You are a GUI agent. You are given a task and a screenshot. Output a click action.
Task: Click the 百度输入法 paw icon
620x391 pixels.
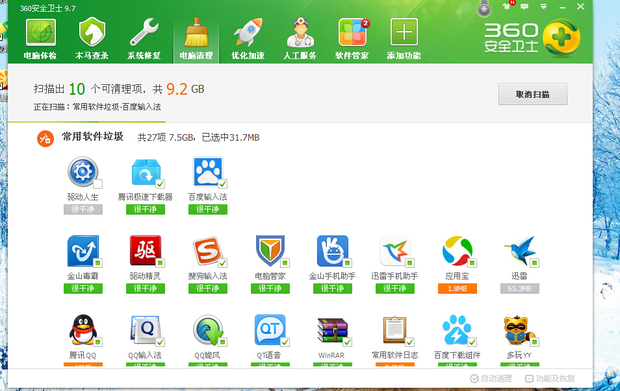(208, 172)
